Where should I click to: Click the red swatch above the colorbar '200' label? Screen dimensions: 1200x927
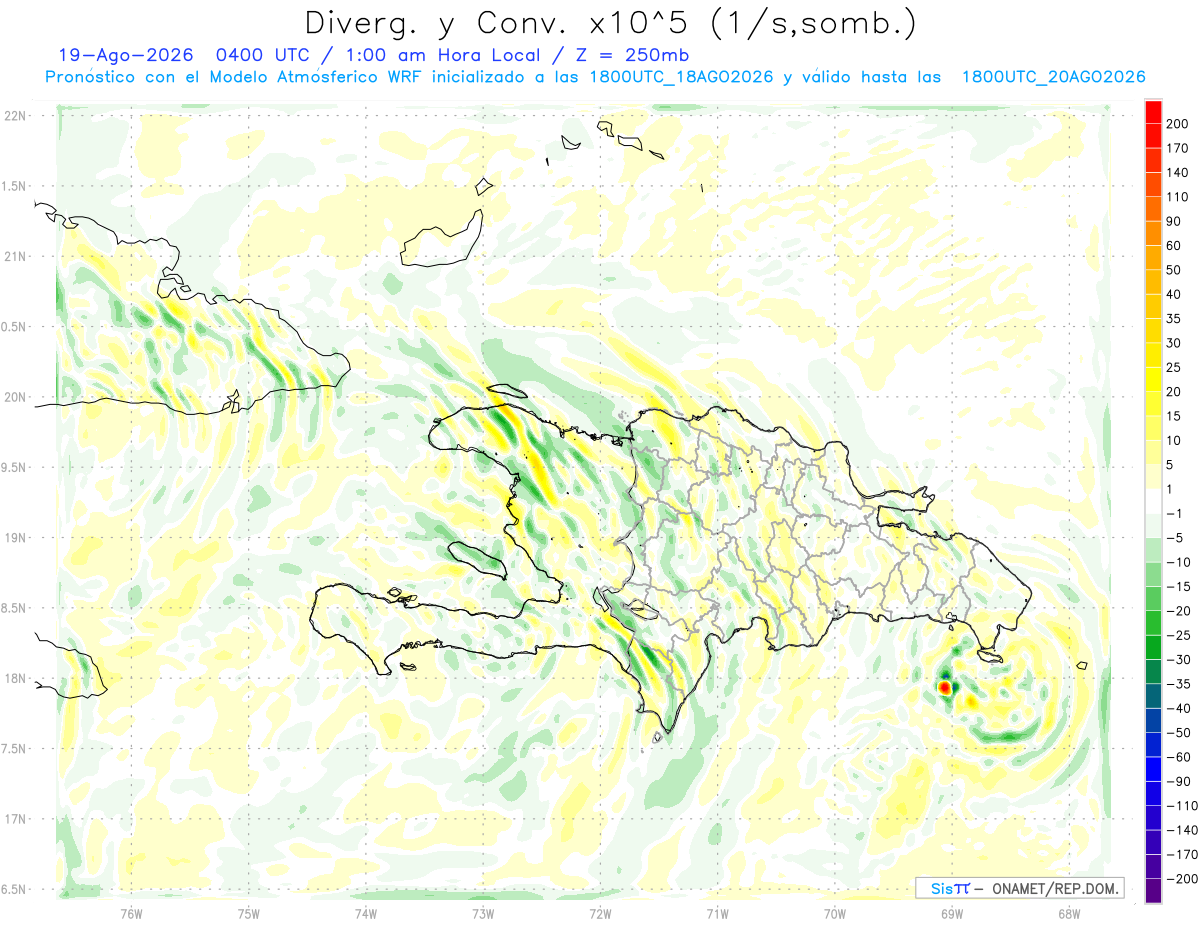[x=1154, y=112]
